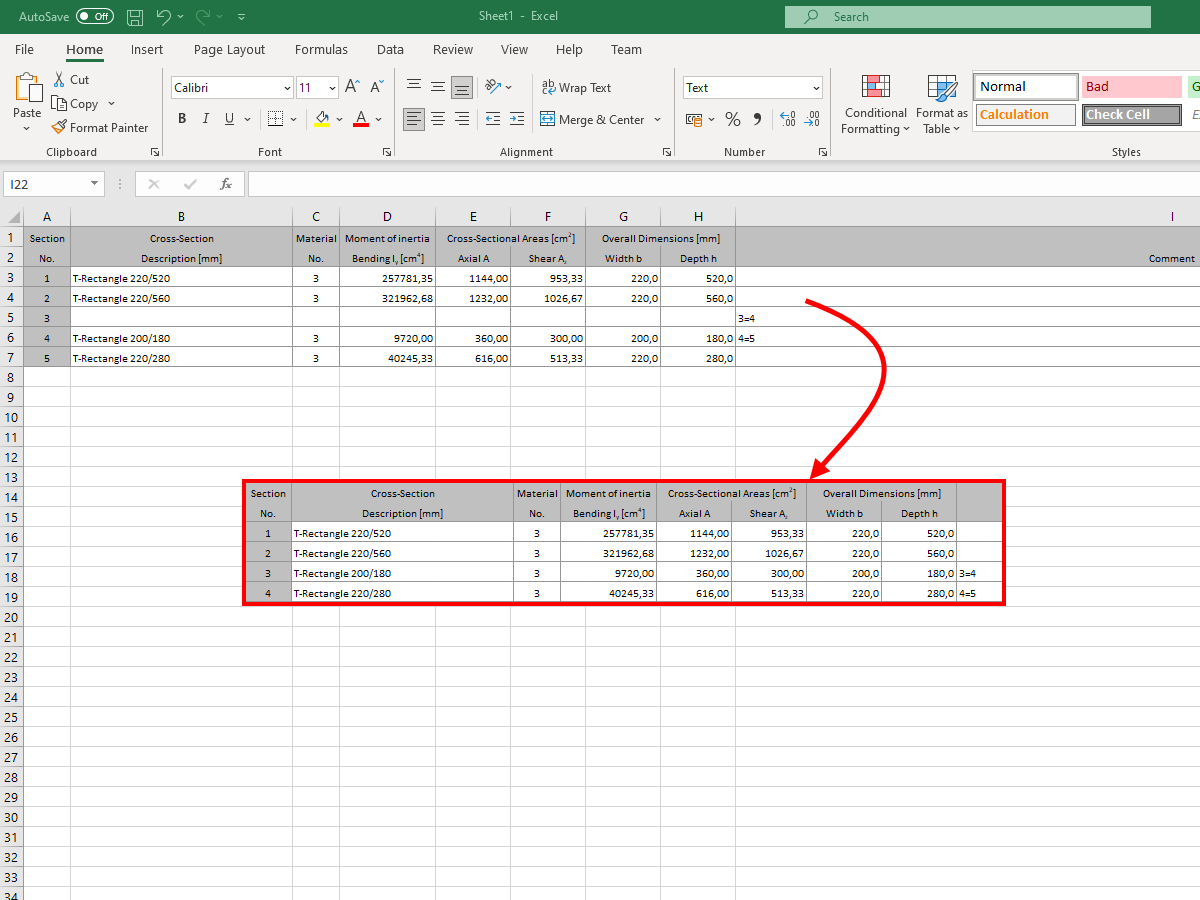Open the Customize Quick Access Toolbar dropdown

tap(242, 17)
